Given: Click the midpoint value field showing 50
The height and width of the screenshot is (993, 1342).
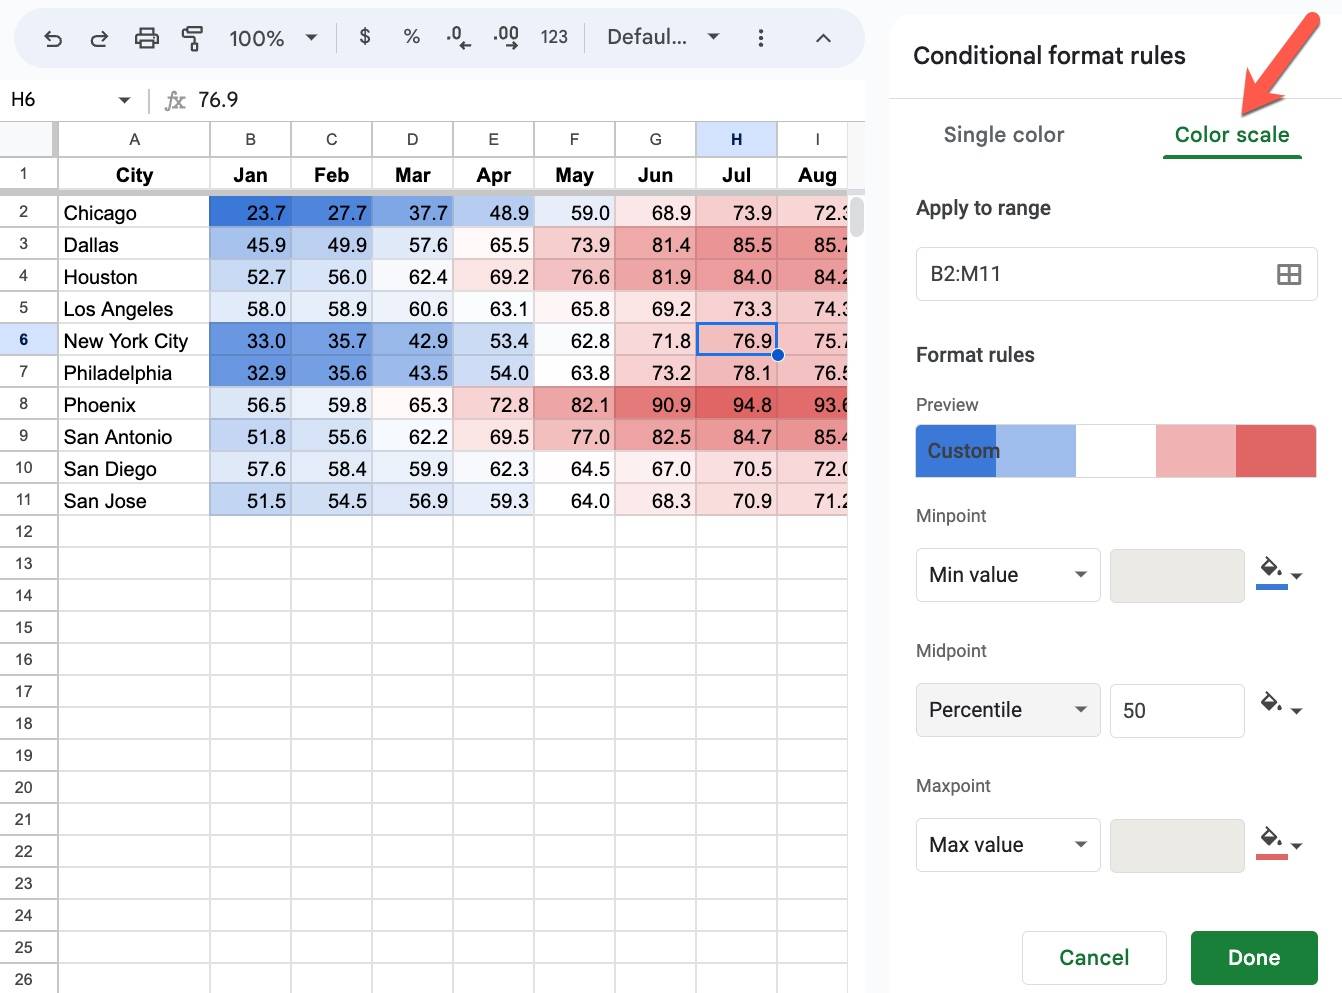Looking at the screenshot, I should 1176,710.
